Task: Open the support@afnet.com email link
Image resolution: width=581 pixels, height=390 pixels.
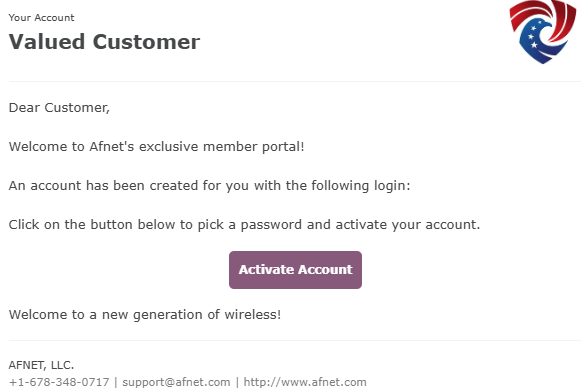Action: tap(176, 382)
